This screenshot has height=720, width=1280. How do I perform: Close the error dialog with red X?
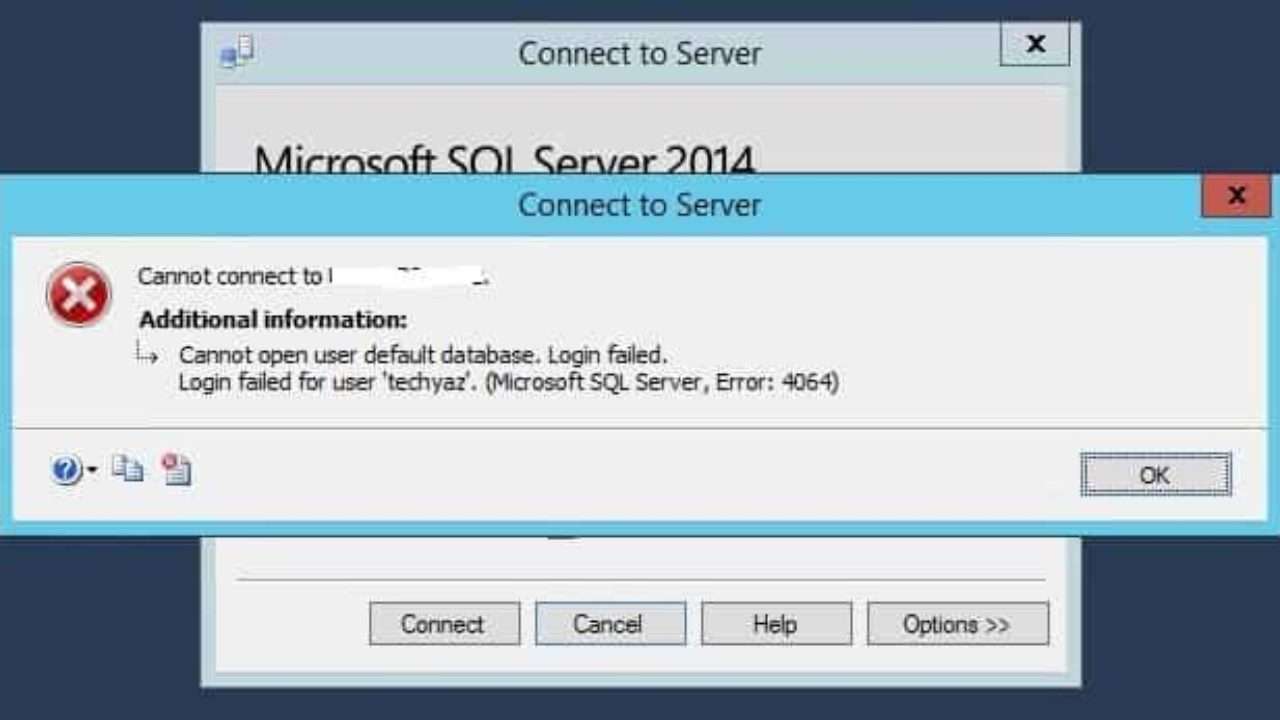[x=1236, y=196]
